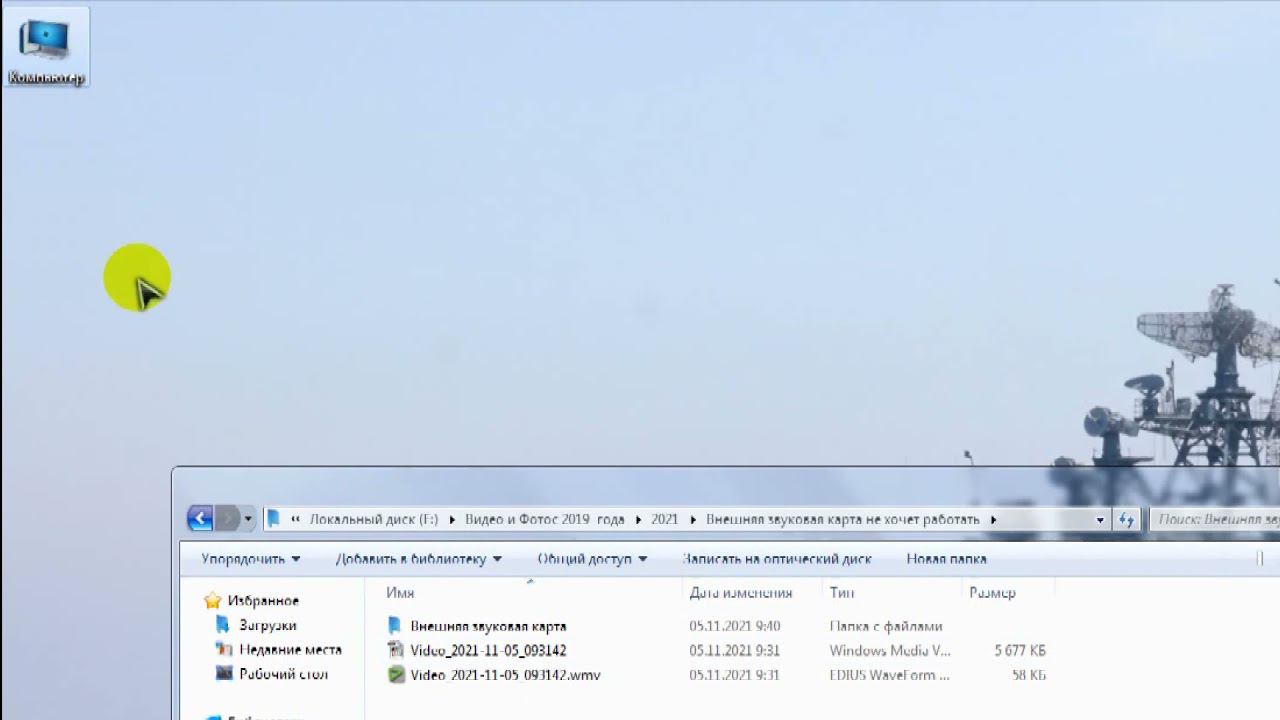Screen dimensions: 1280x720
Task: Select Избранное in the navigation pane
Action: click(x=263, y=601)
